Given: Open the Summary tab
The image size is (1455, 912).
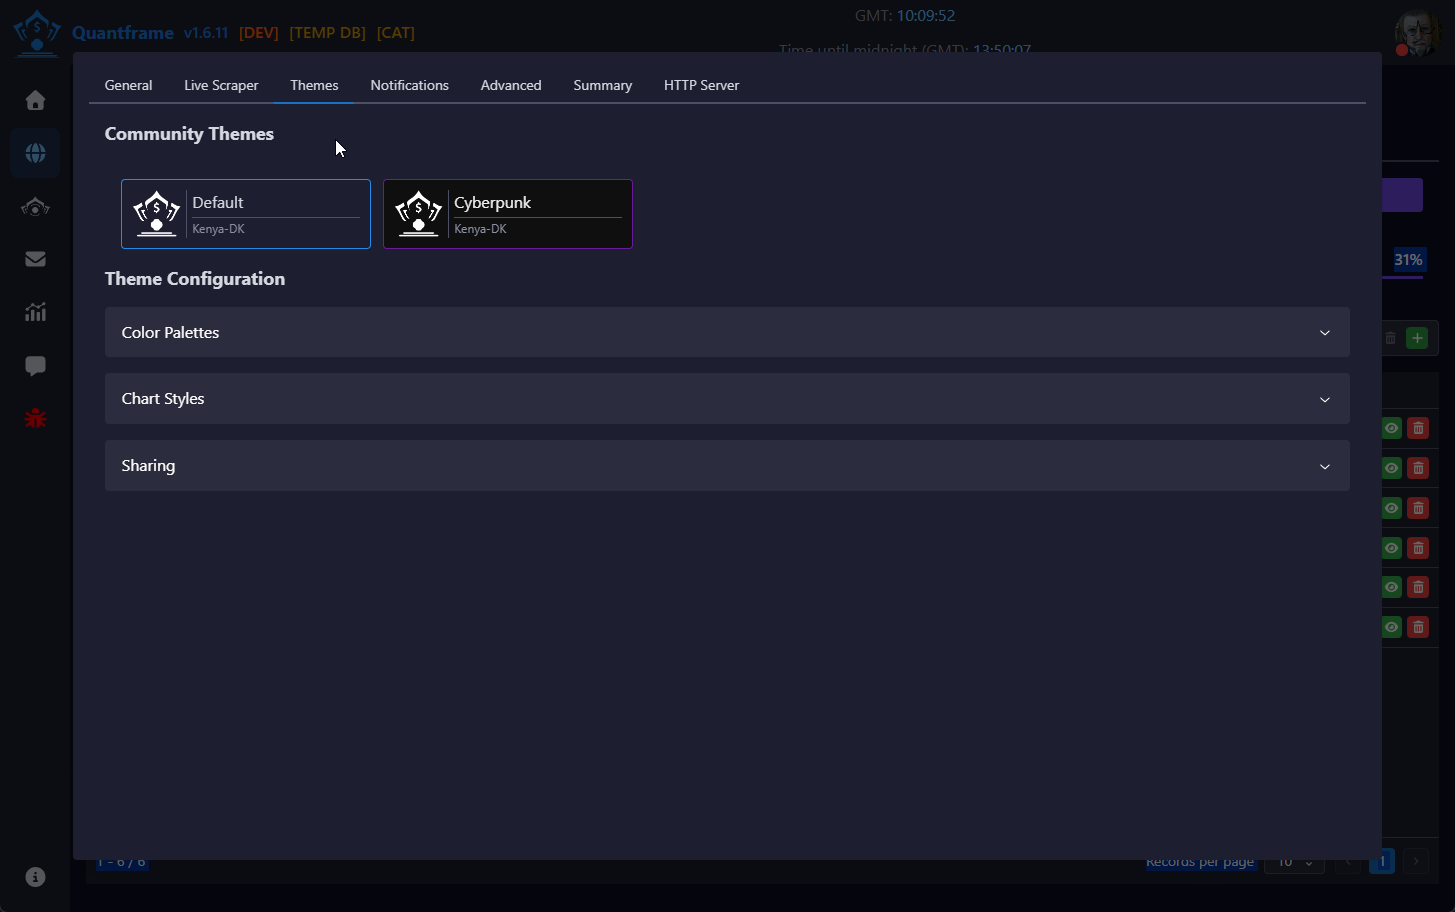Looking at the screenshot, I should point(602,85).
